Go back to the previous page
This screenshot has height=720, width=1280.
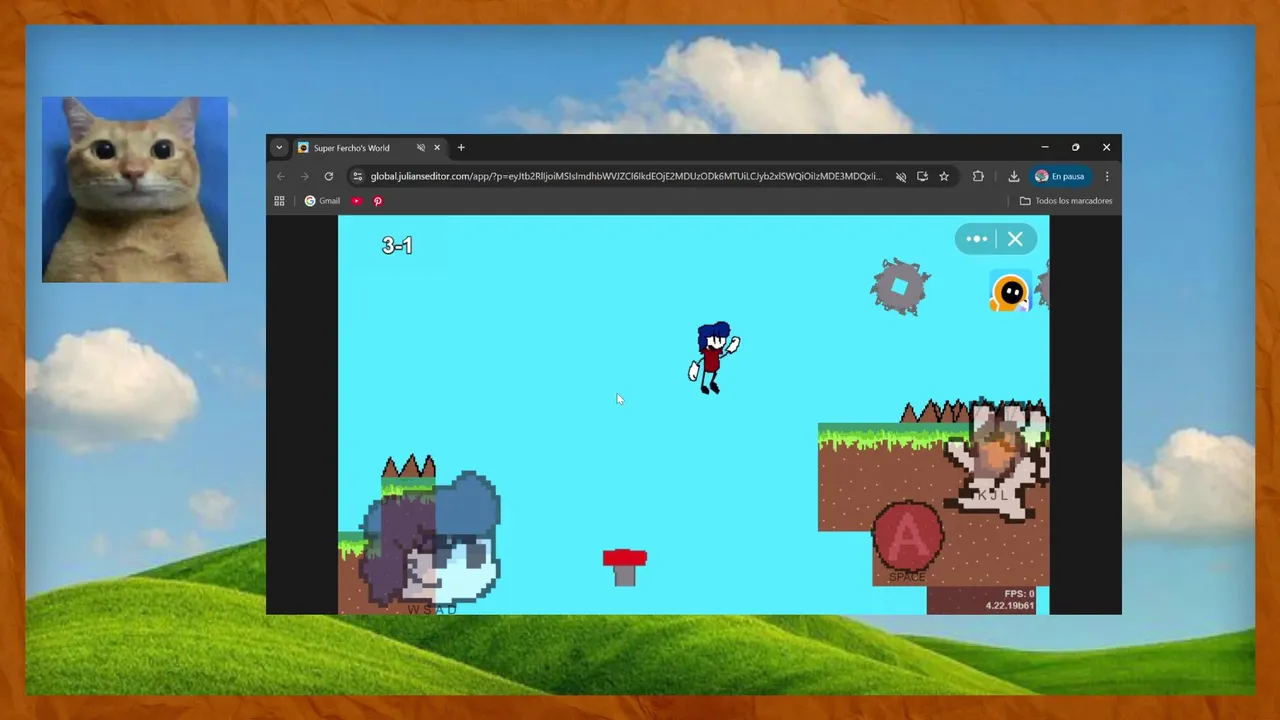click(x=281, y=176)
